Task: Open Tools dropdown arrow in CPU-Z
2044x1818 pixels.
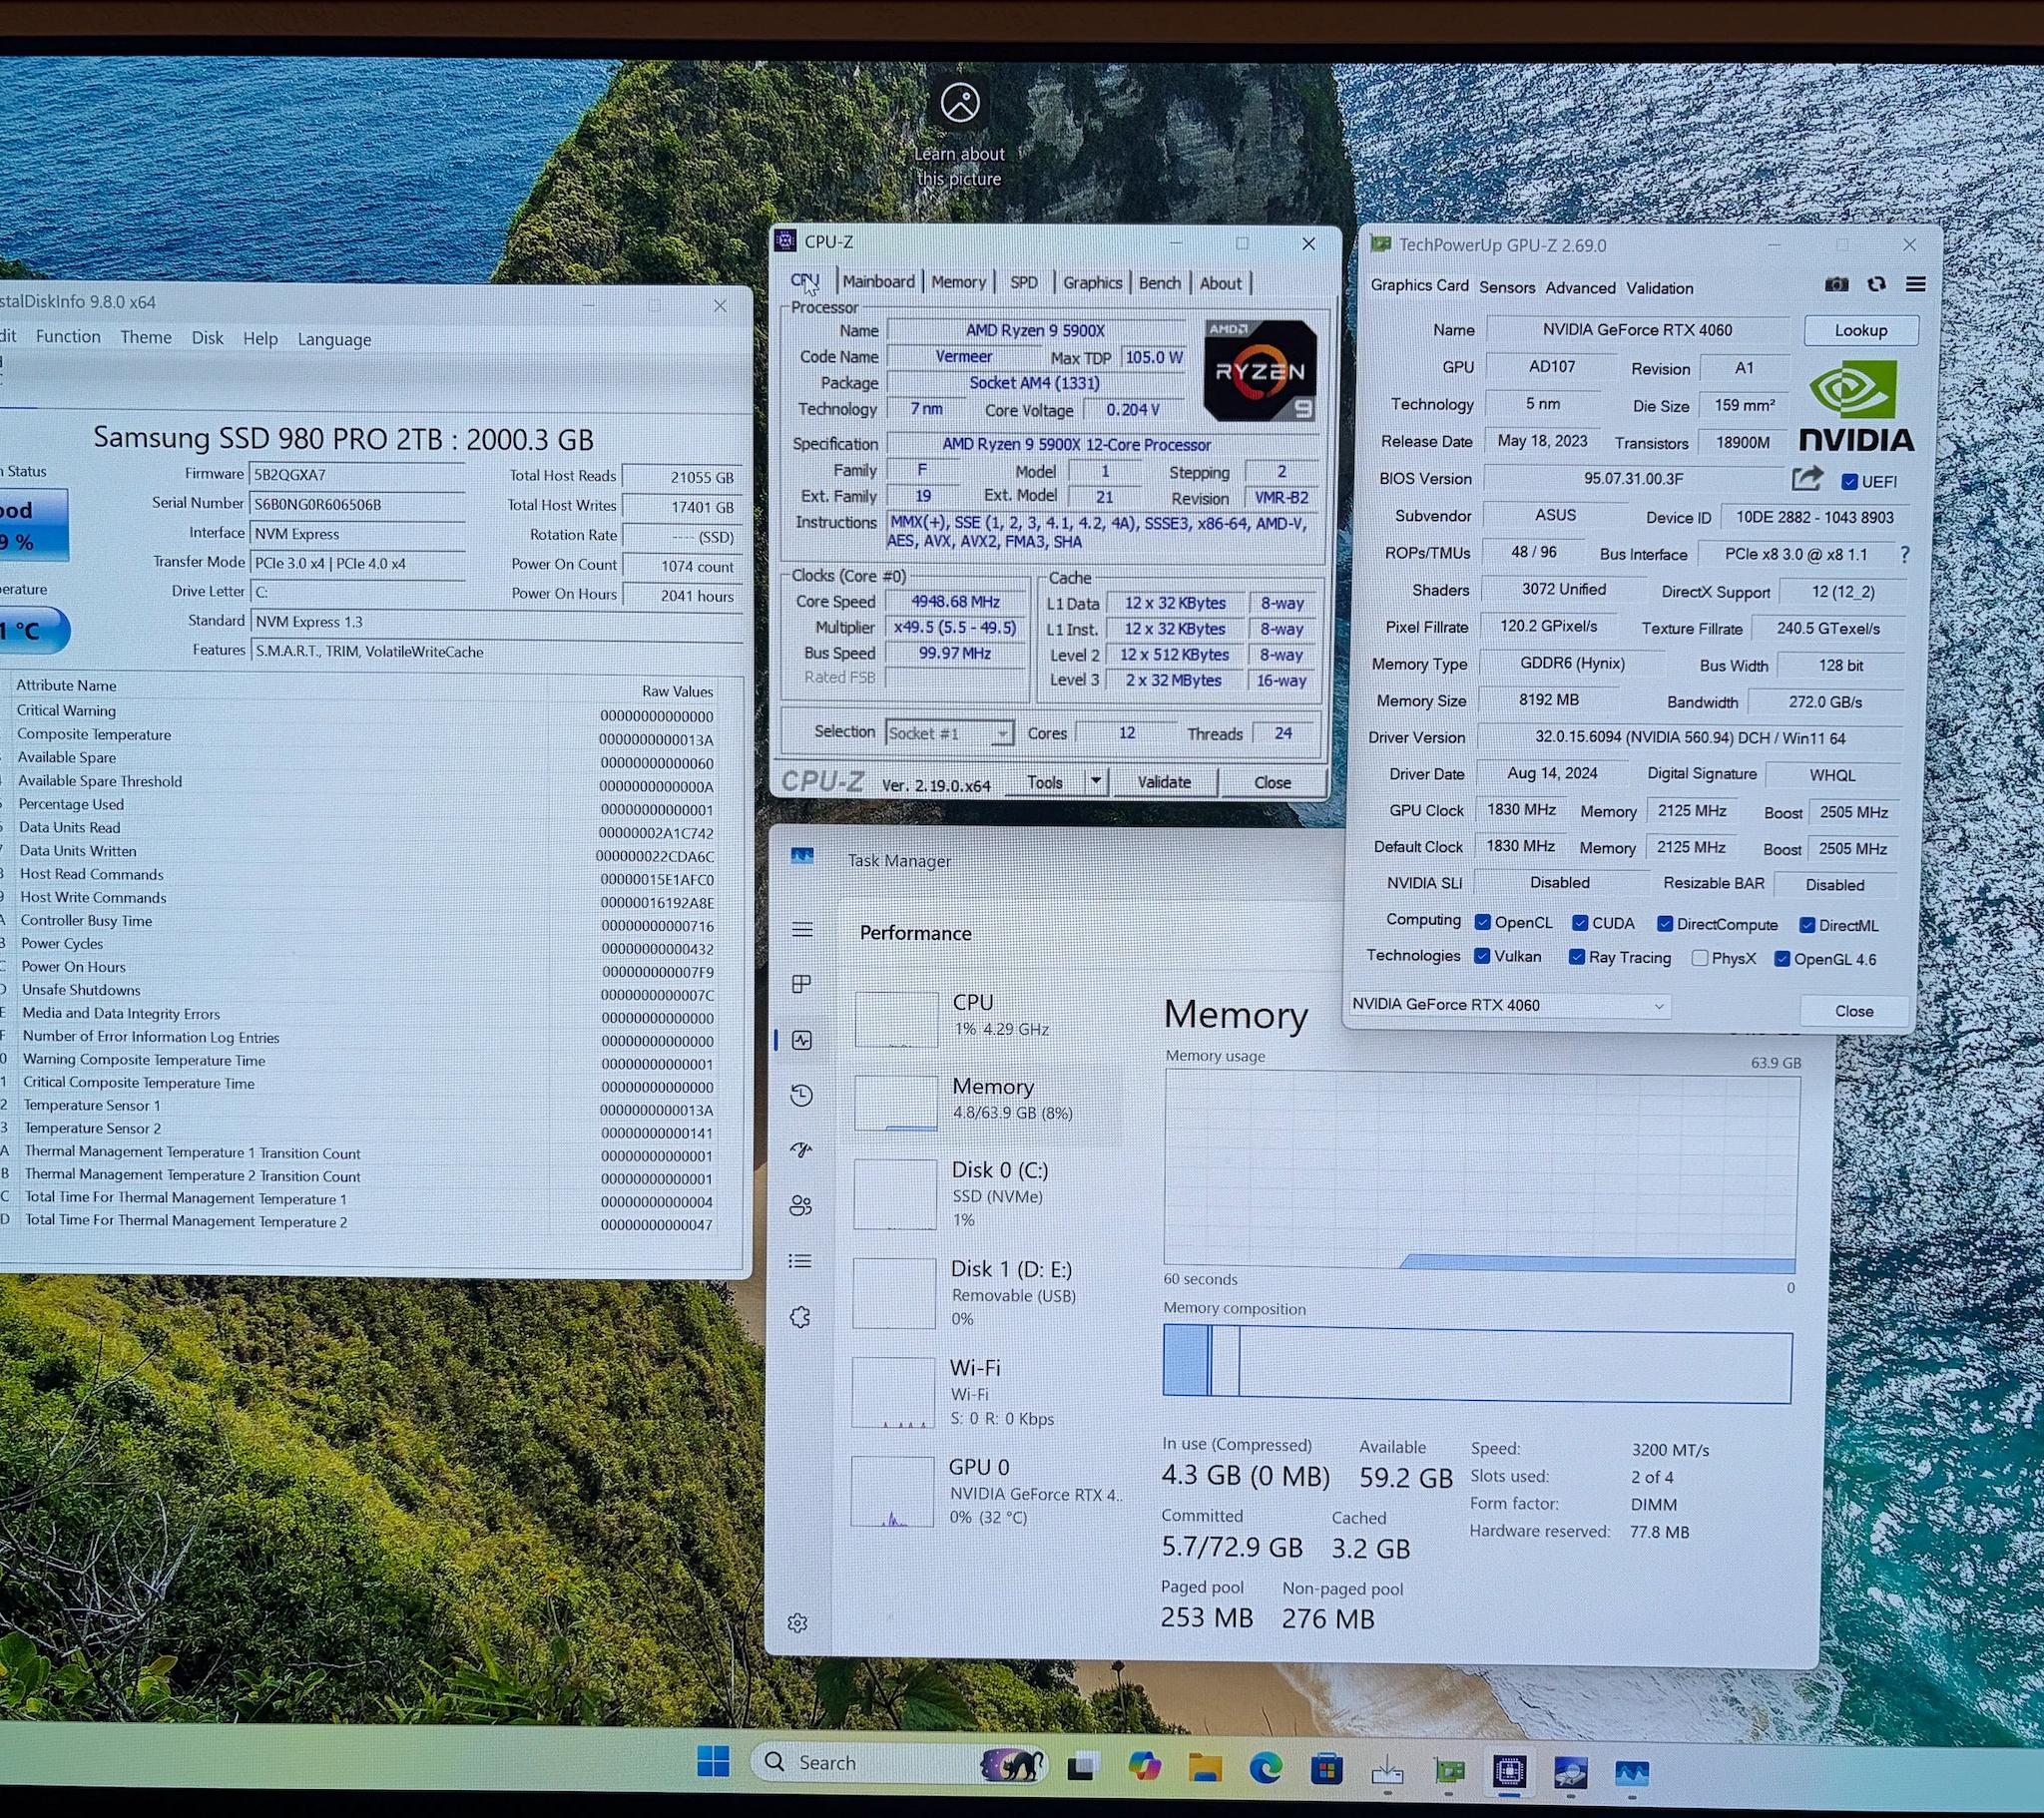Action: (x=1096, y=781)
